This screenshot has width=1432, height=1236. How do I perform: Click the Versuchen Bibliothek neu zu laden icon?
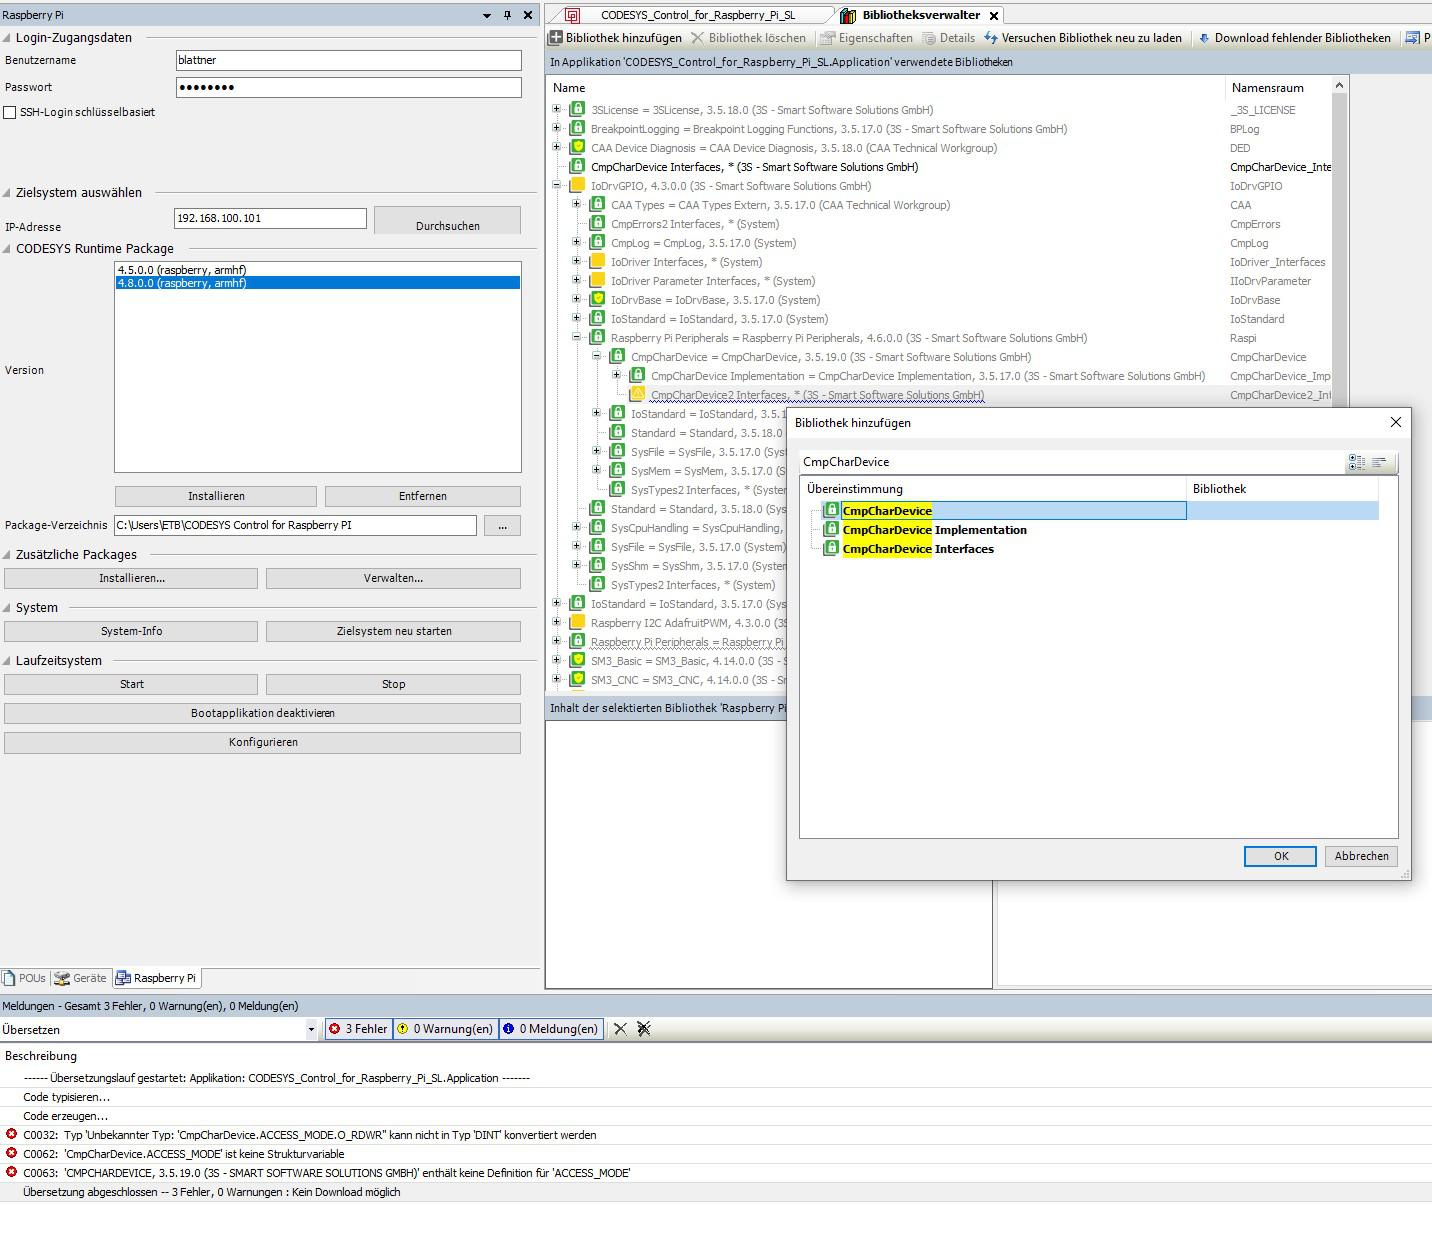coord(991,37)
